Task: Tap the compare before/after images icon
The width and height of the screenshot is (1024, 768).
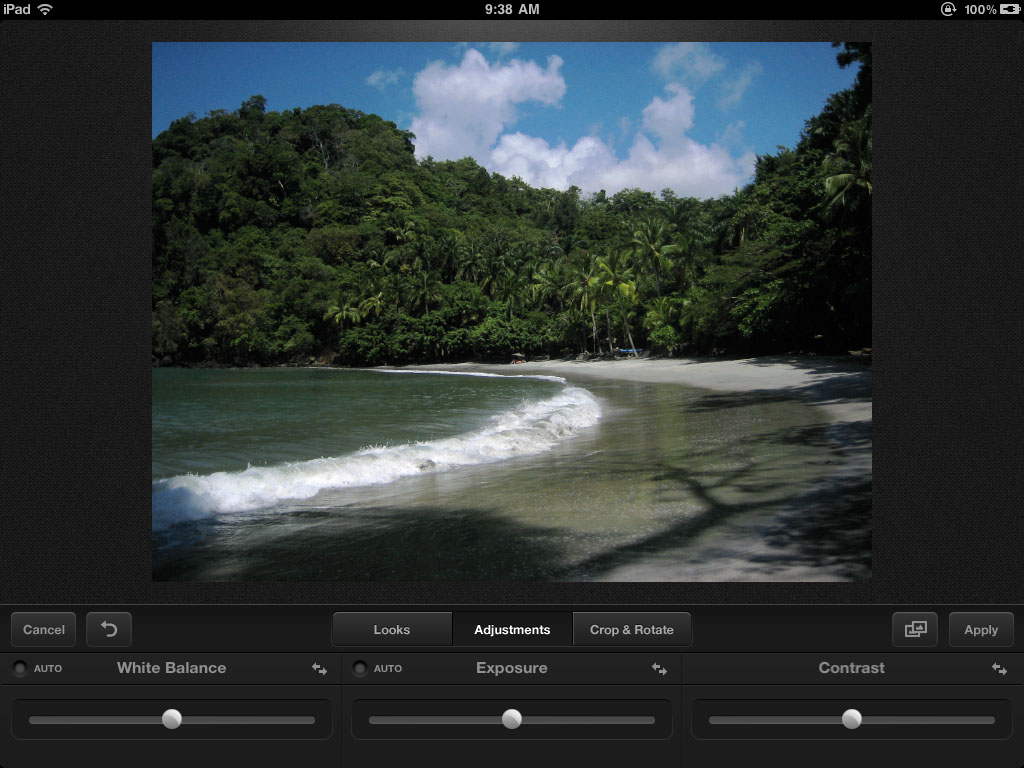Action: coord(915,629)
